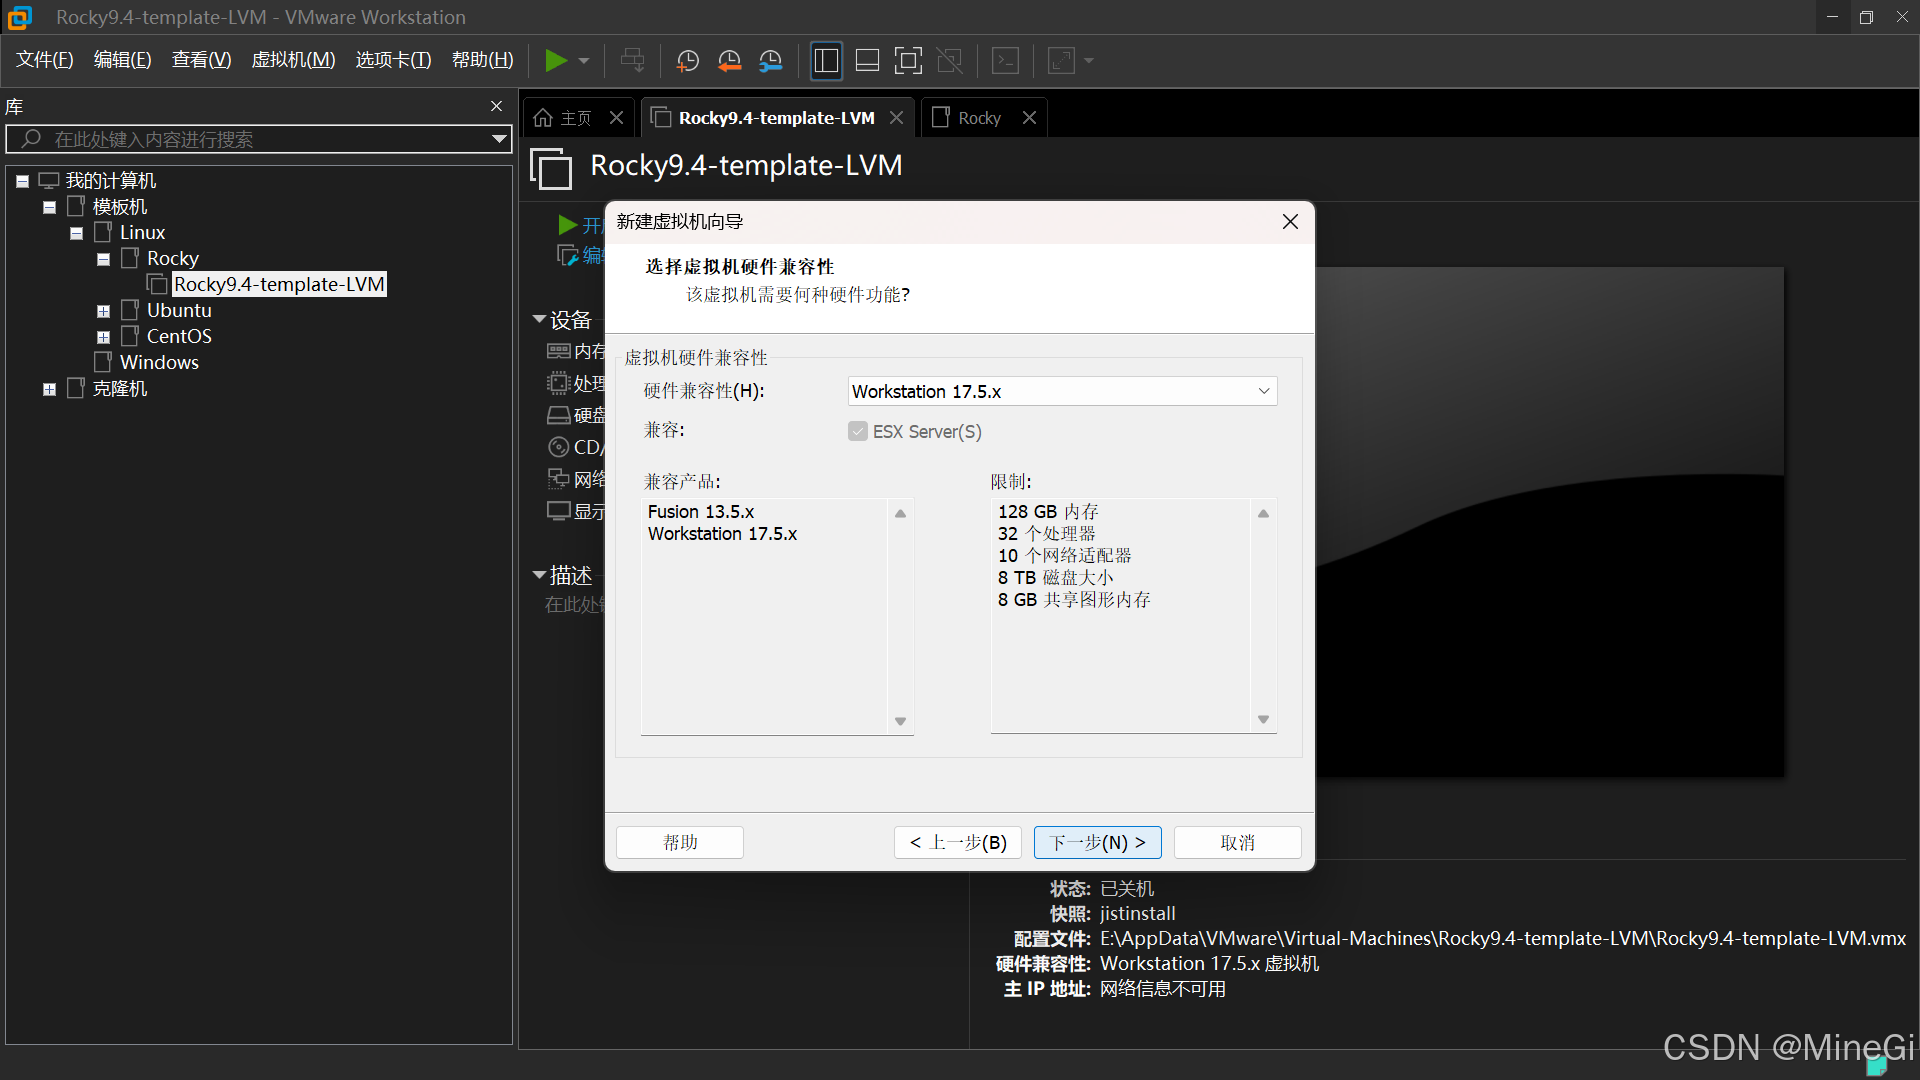Revert to snapshot using orange arrow icon

point(729,61)
